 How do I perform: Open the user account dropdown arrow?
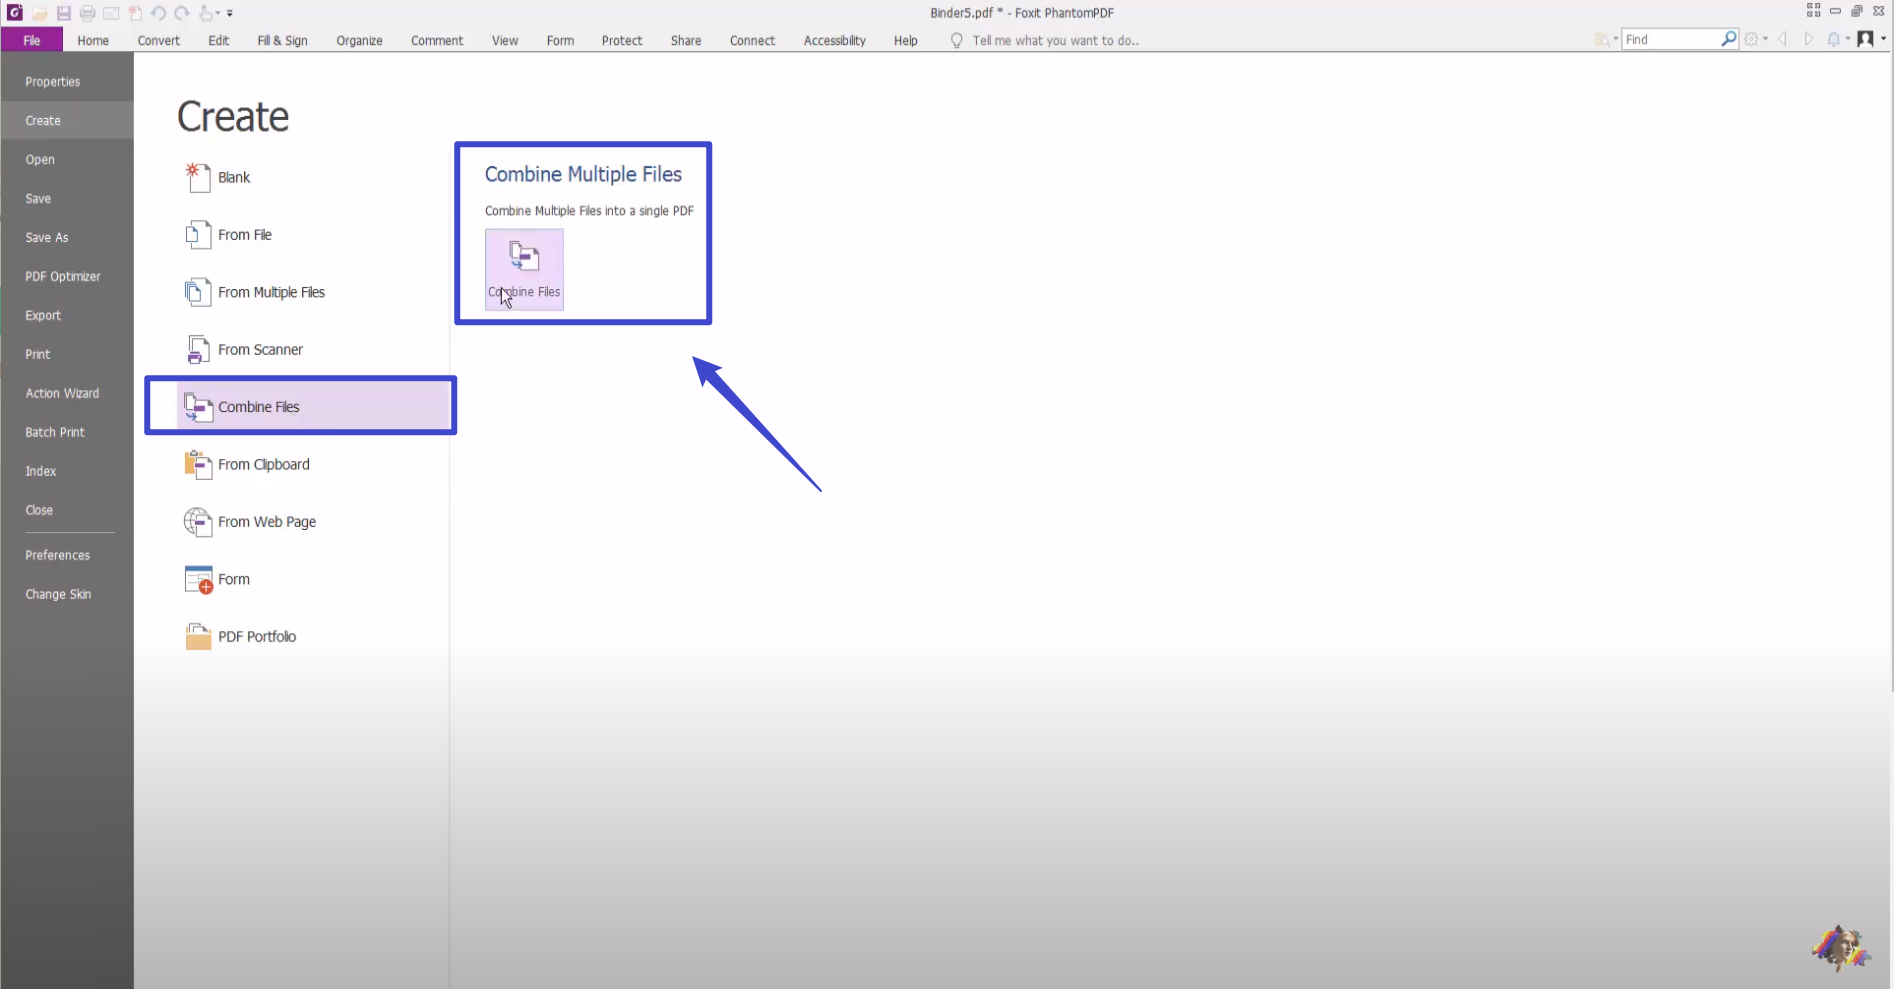tap(1883, 38)
